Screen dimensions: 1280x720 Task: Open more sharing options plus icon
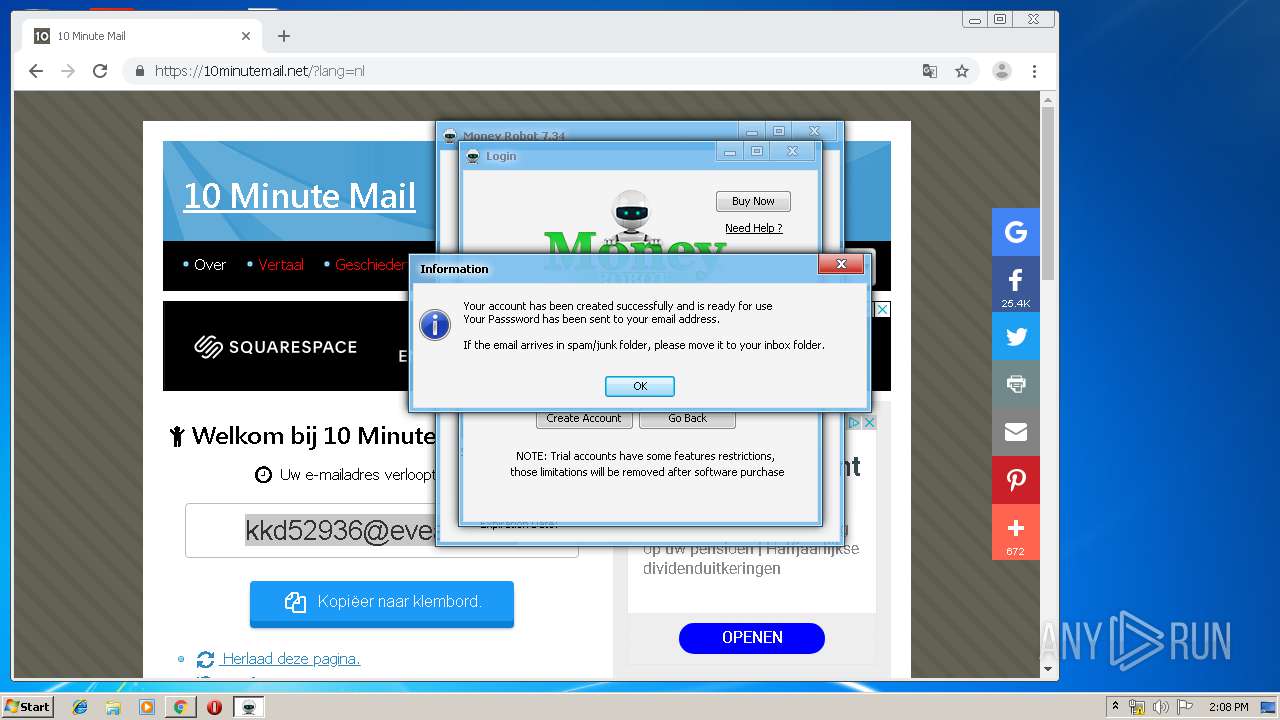point(1016,532)
